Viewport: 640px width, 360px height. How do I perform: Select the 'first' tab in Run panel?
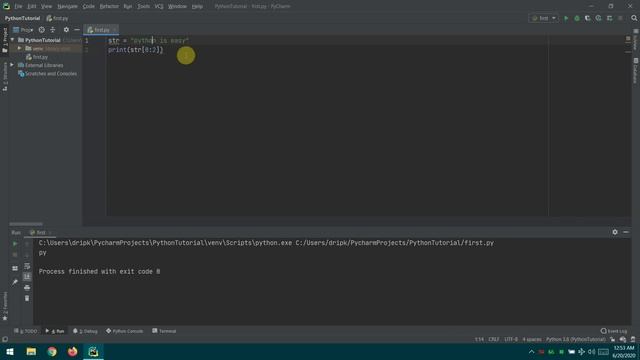40,232
